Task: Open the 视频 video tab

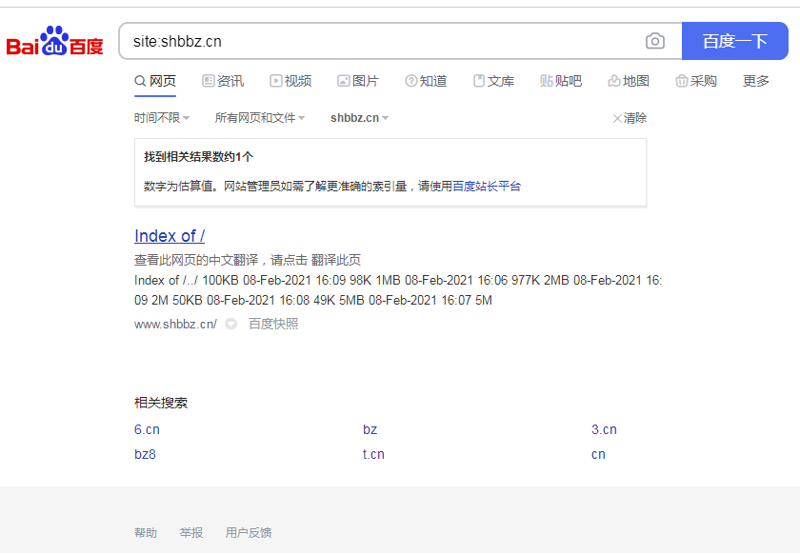Action: click(x=291, y=81)
